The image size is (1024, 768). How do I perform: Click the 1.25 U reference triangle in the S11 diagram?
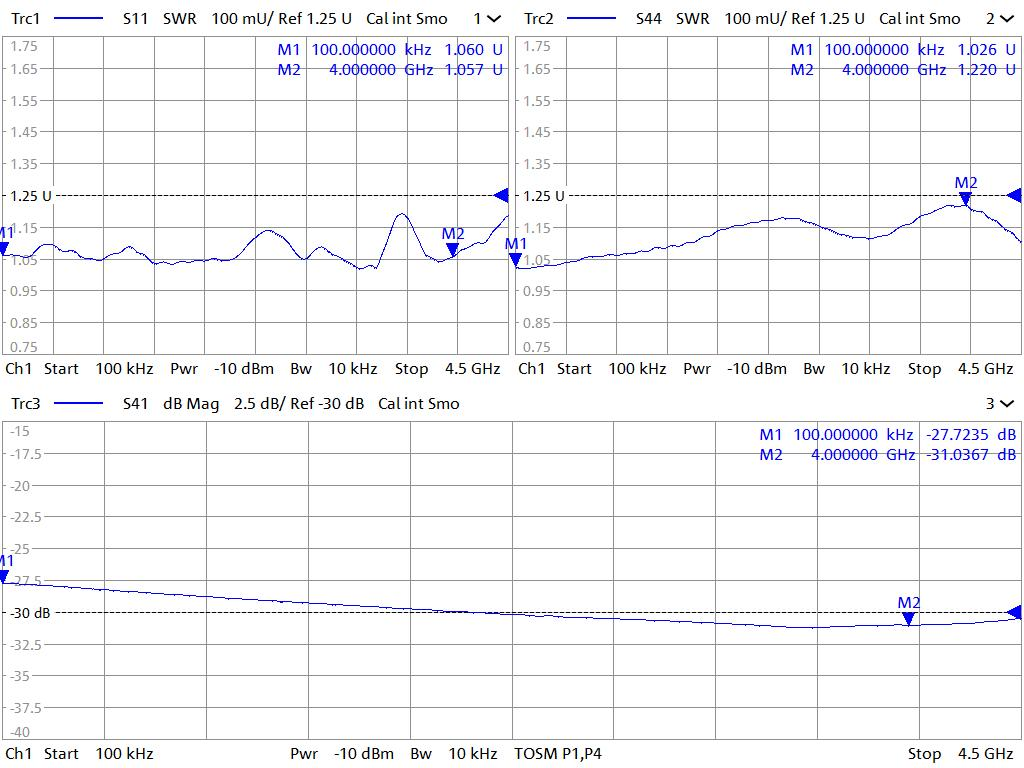pyautogui.click(x=501, y=195)
